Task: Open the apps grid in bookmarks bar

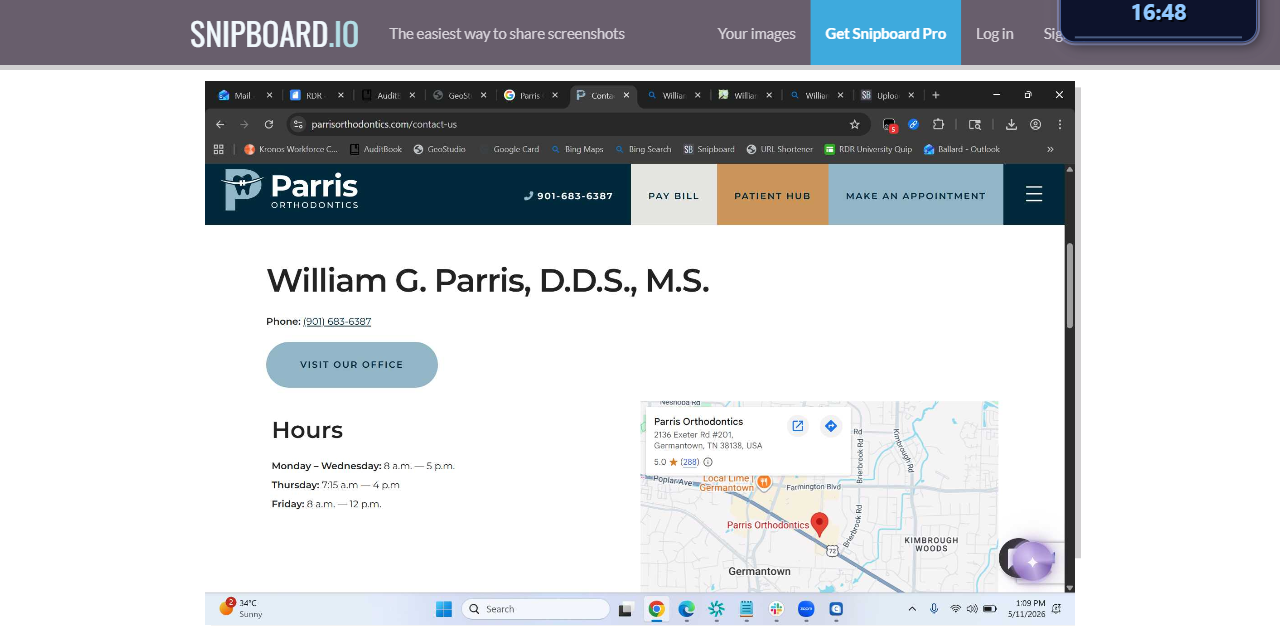Action: (x=219, y=149)
